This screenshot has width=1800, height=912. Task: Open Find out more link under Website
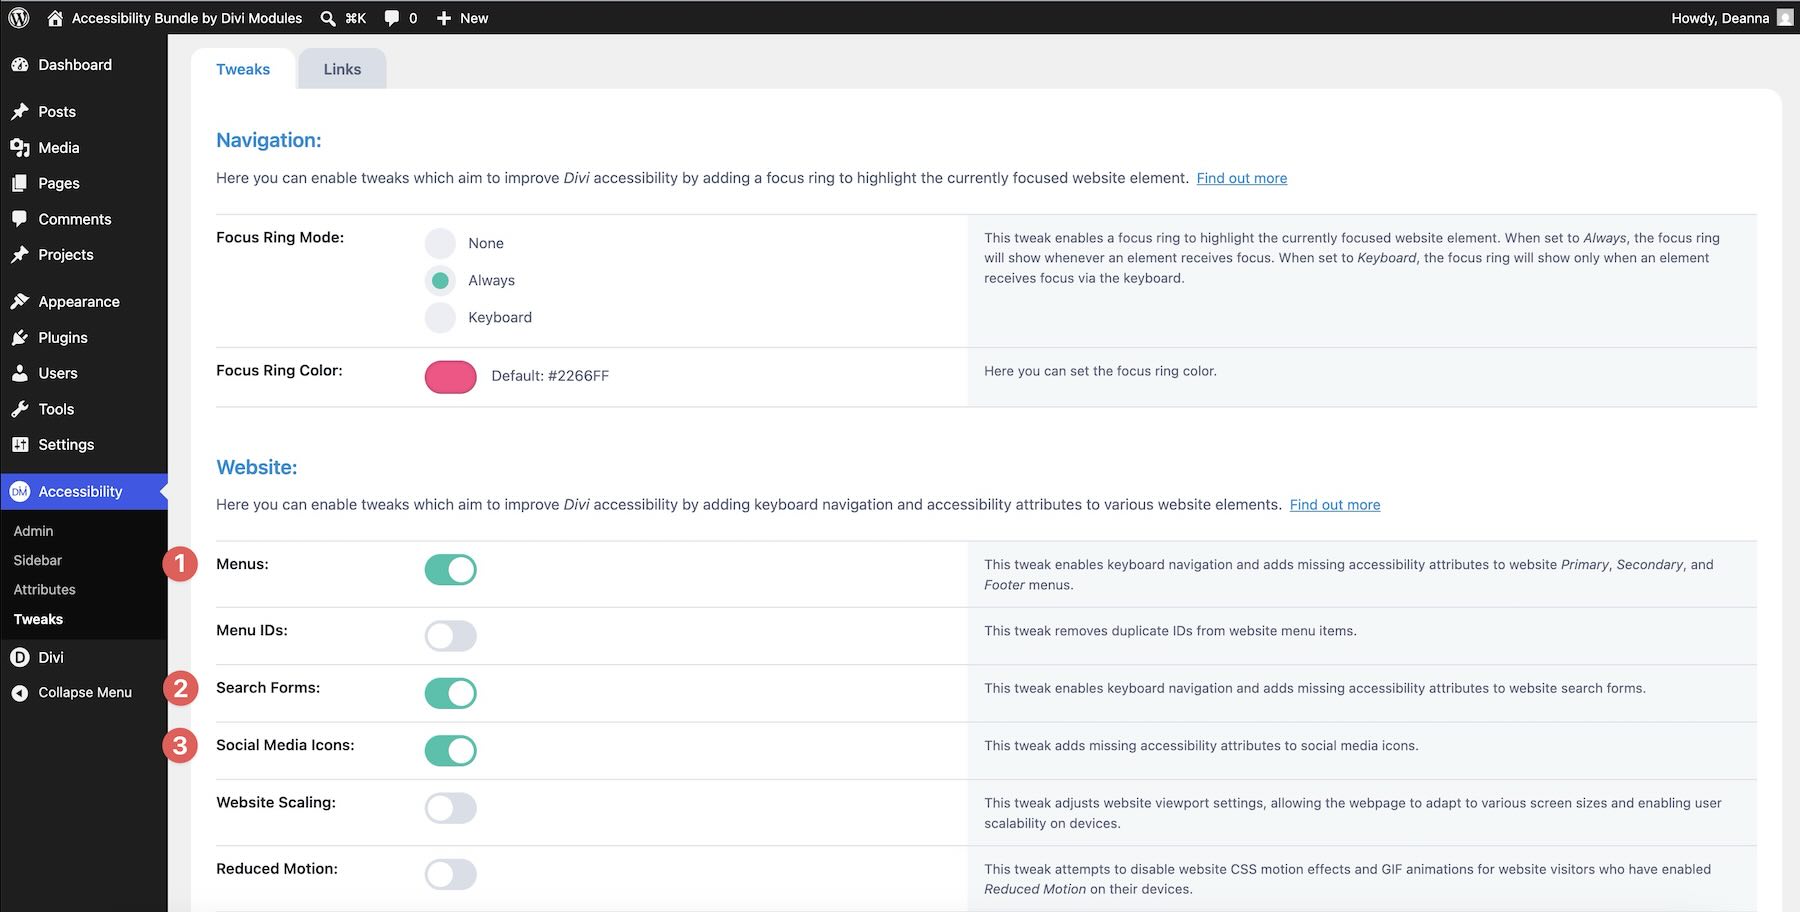pyautogui.click(x=1335, y=505)
